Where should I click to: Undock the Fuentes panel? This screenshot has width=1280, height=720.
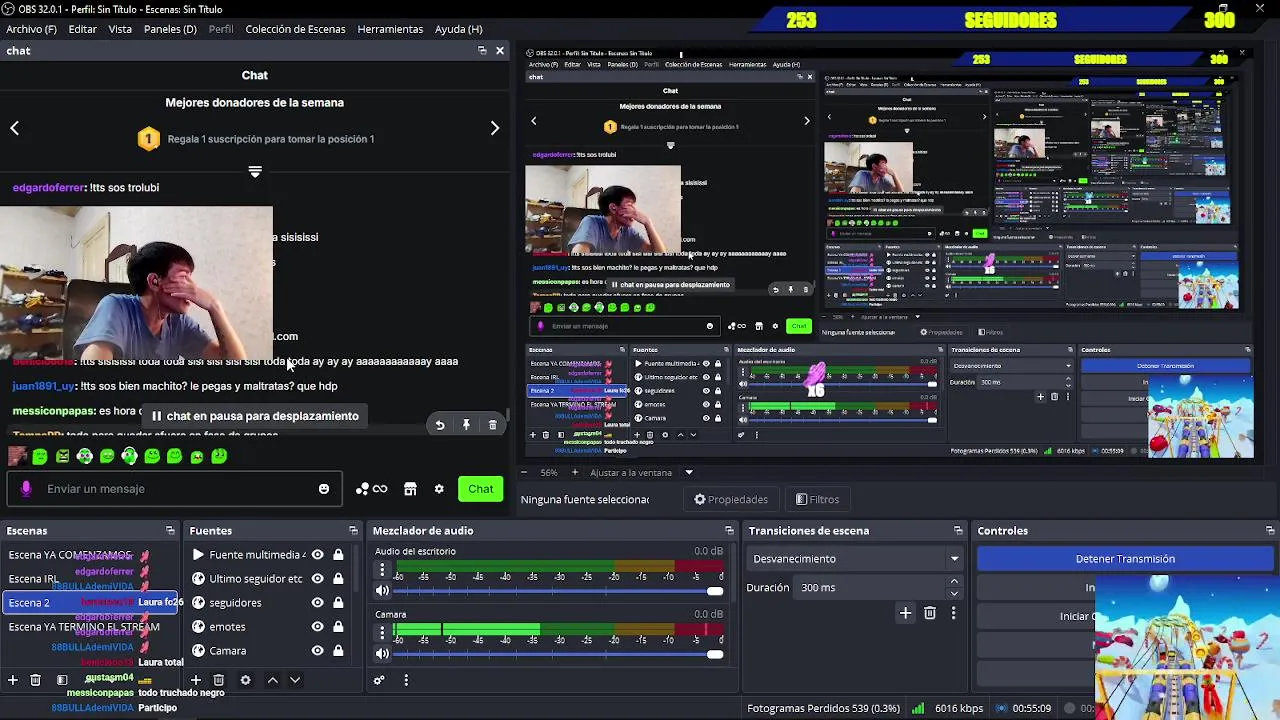pos(353,531)
